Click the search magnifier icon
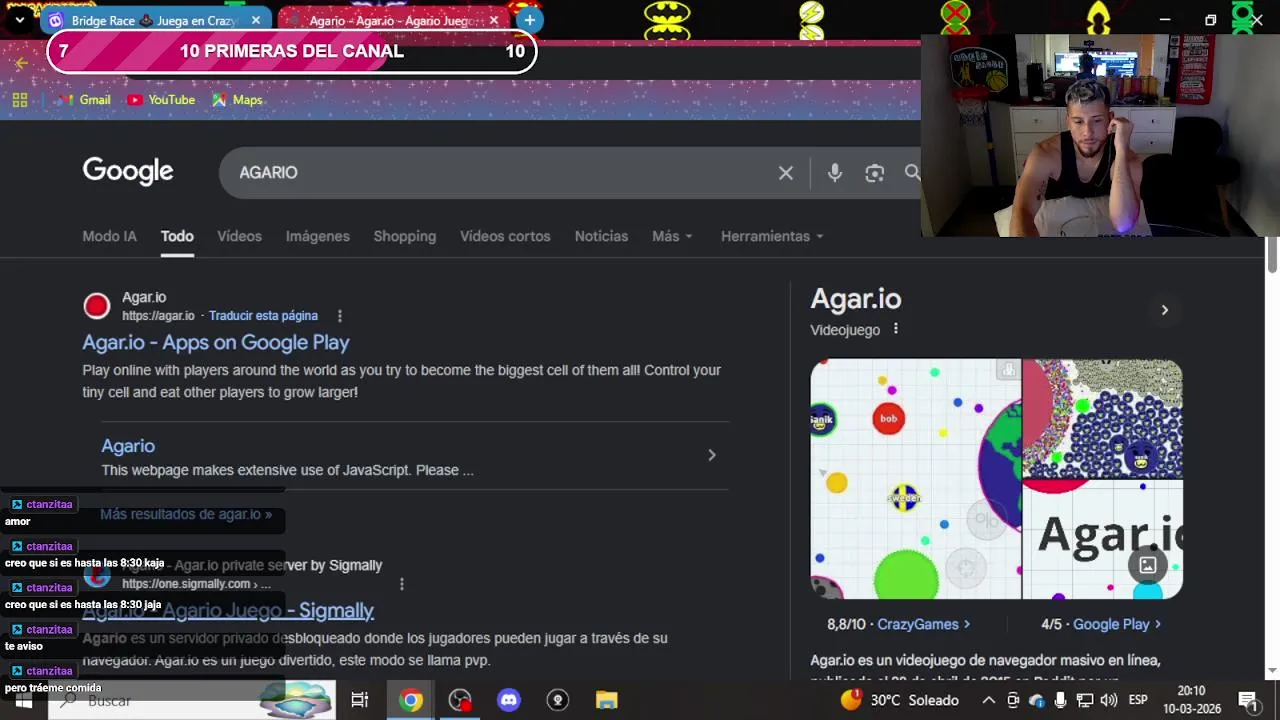The height and width of the screenshot is (720, 1280). coord(912,173)
